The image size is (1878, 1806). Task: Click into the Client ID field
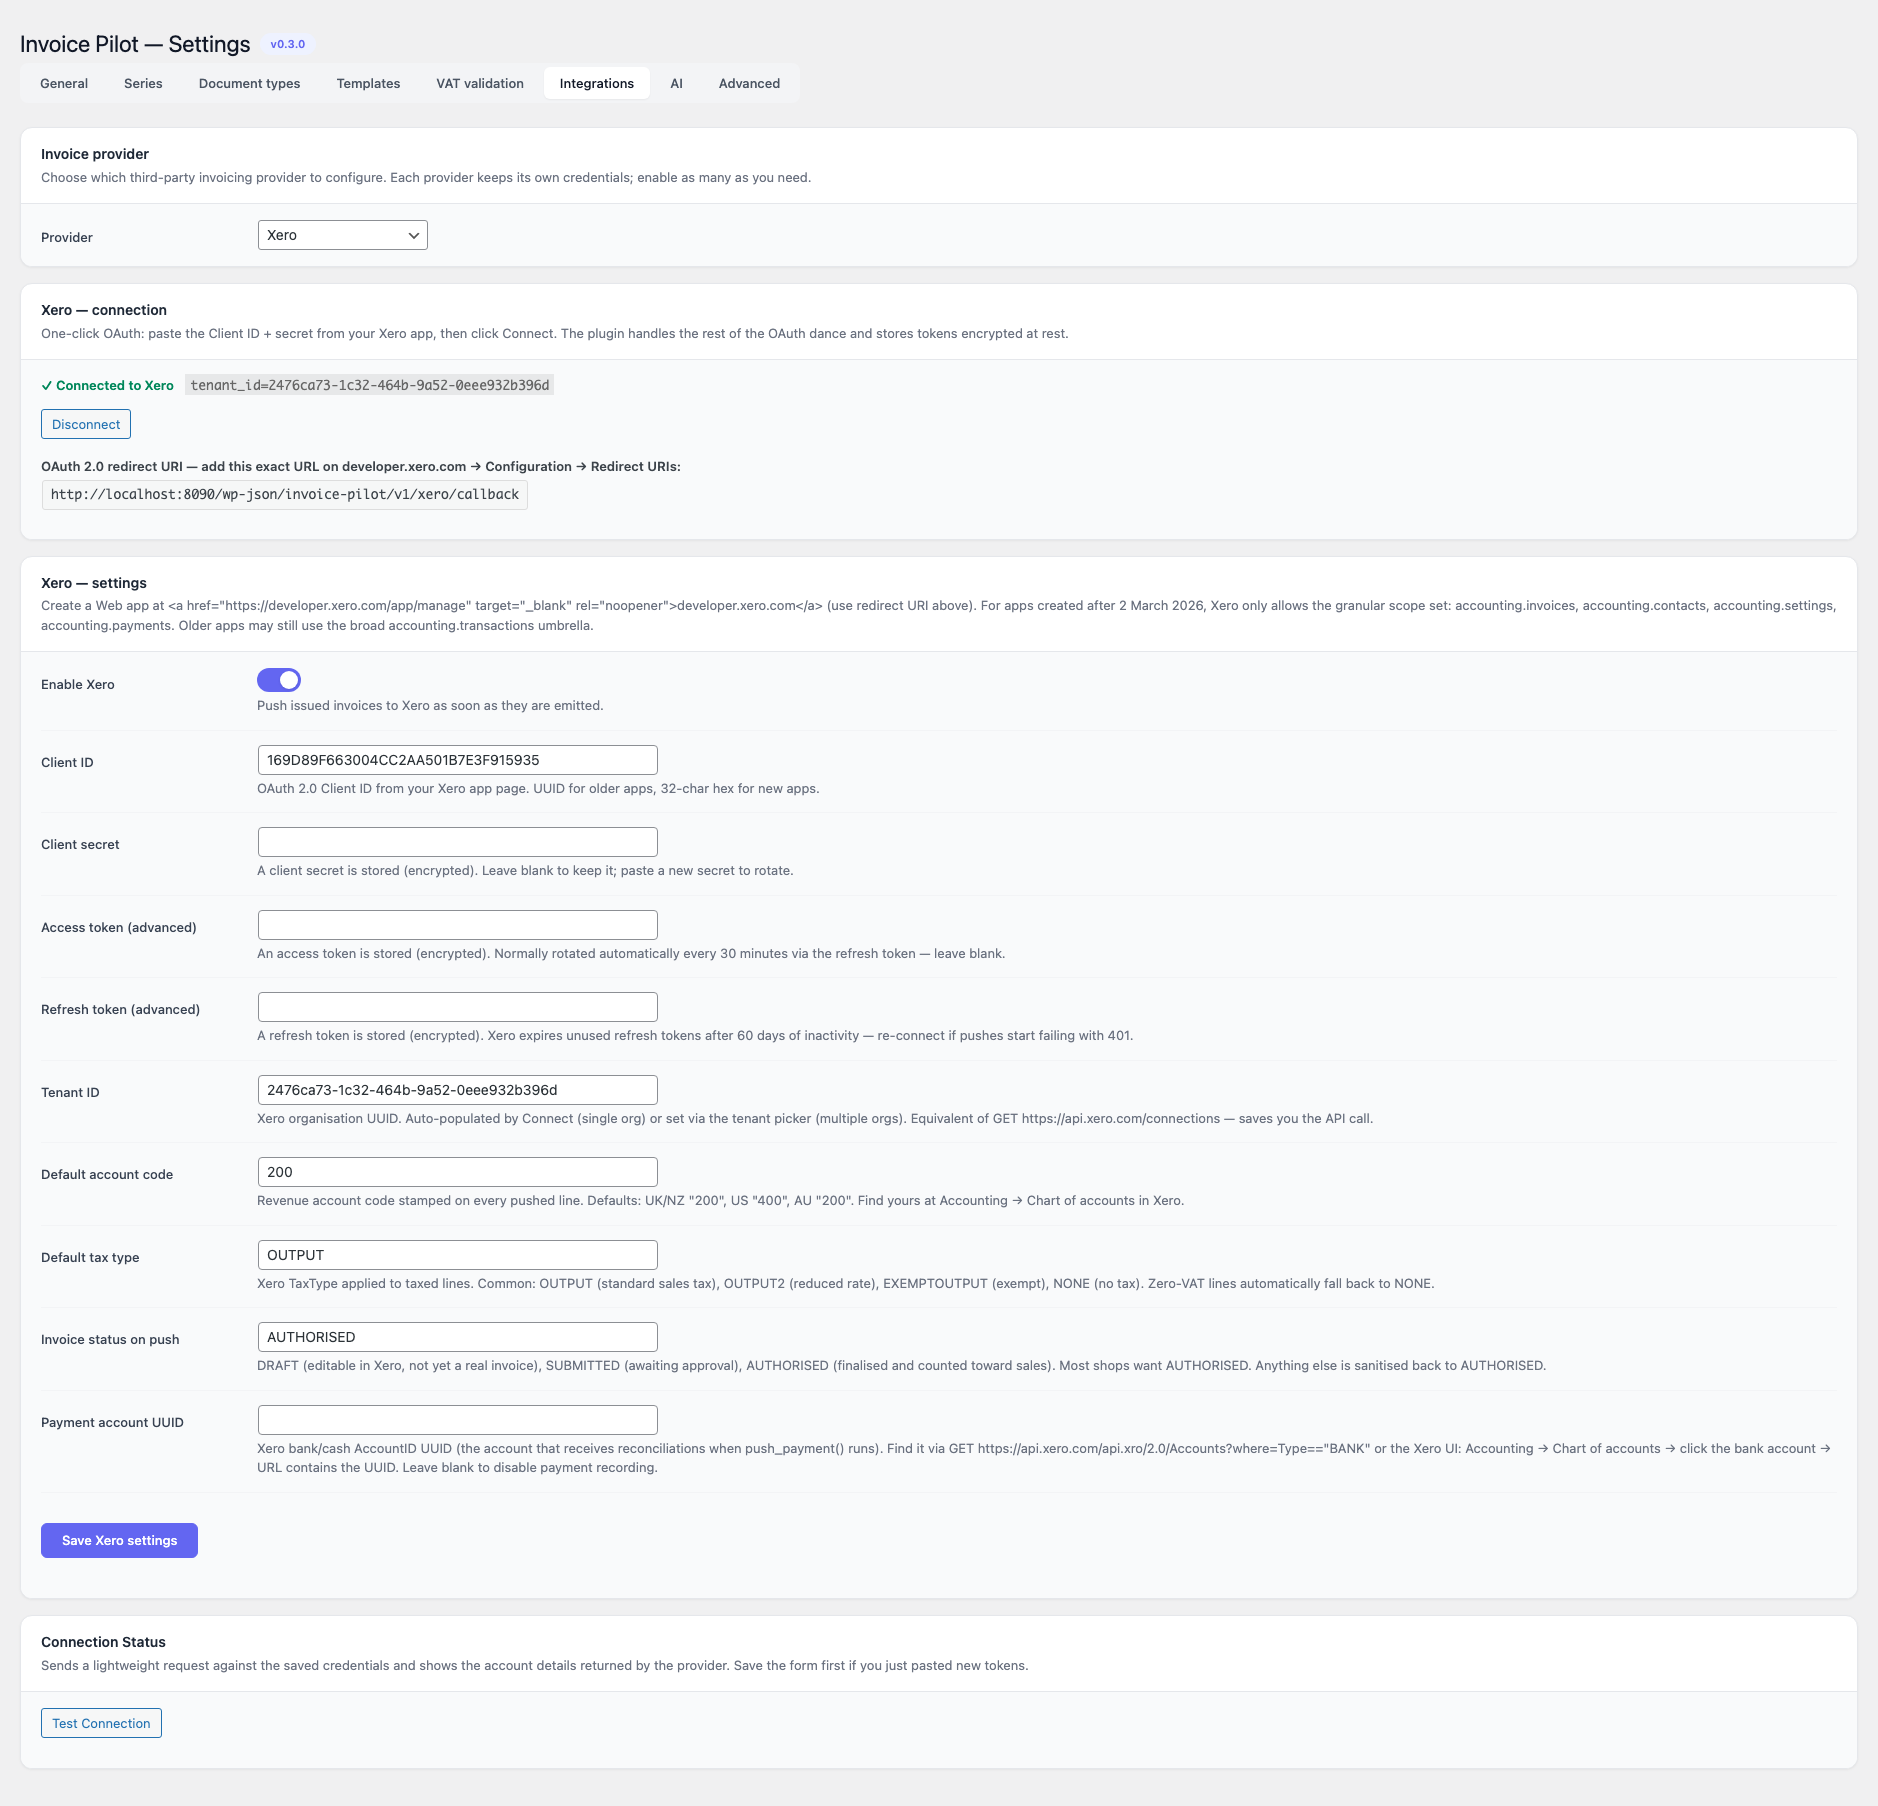tap(458, 760)
